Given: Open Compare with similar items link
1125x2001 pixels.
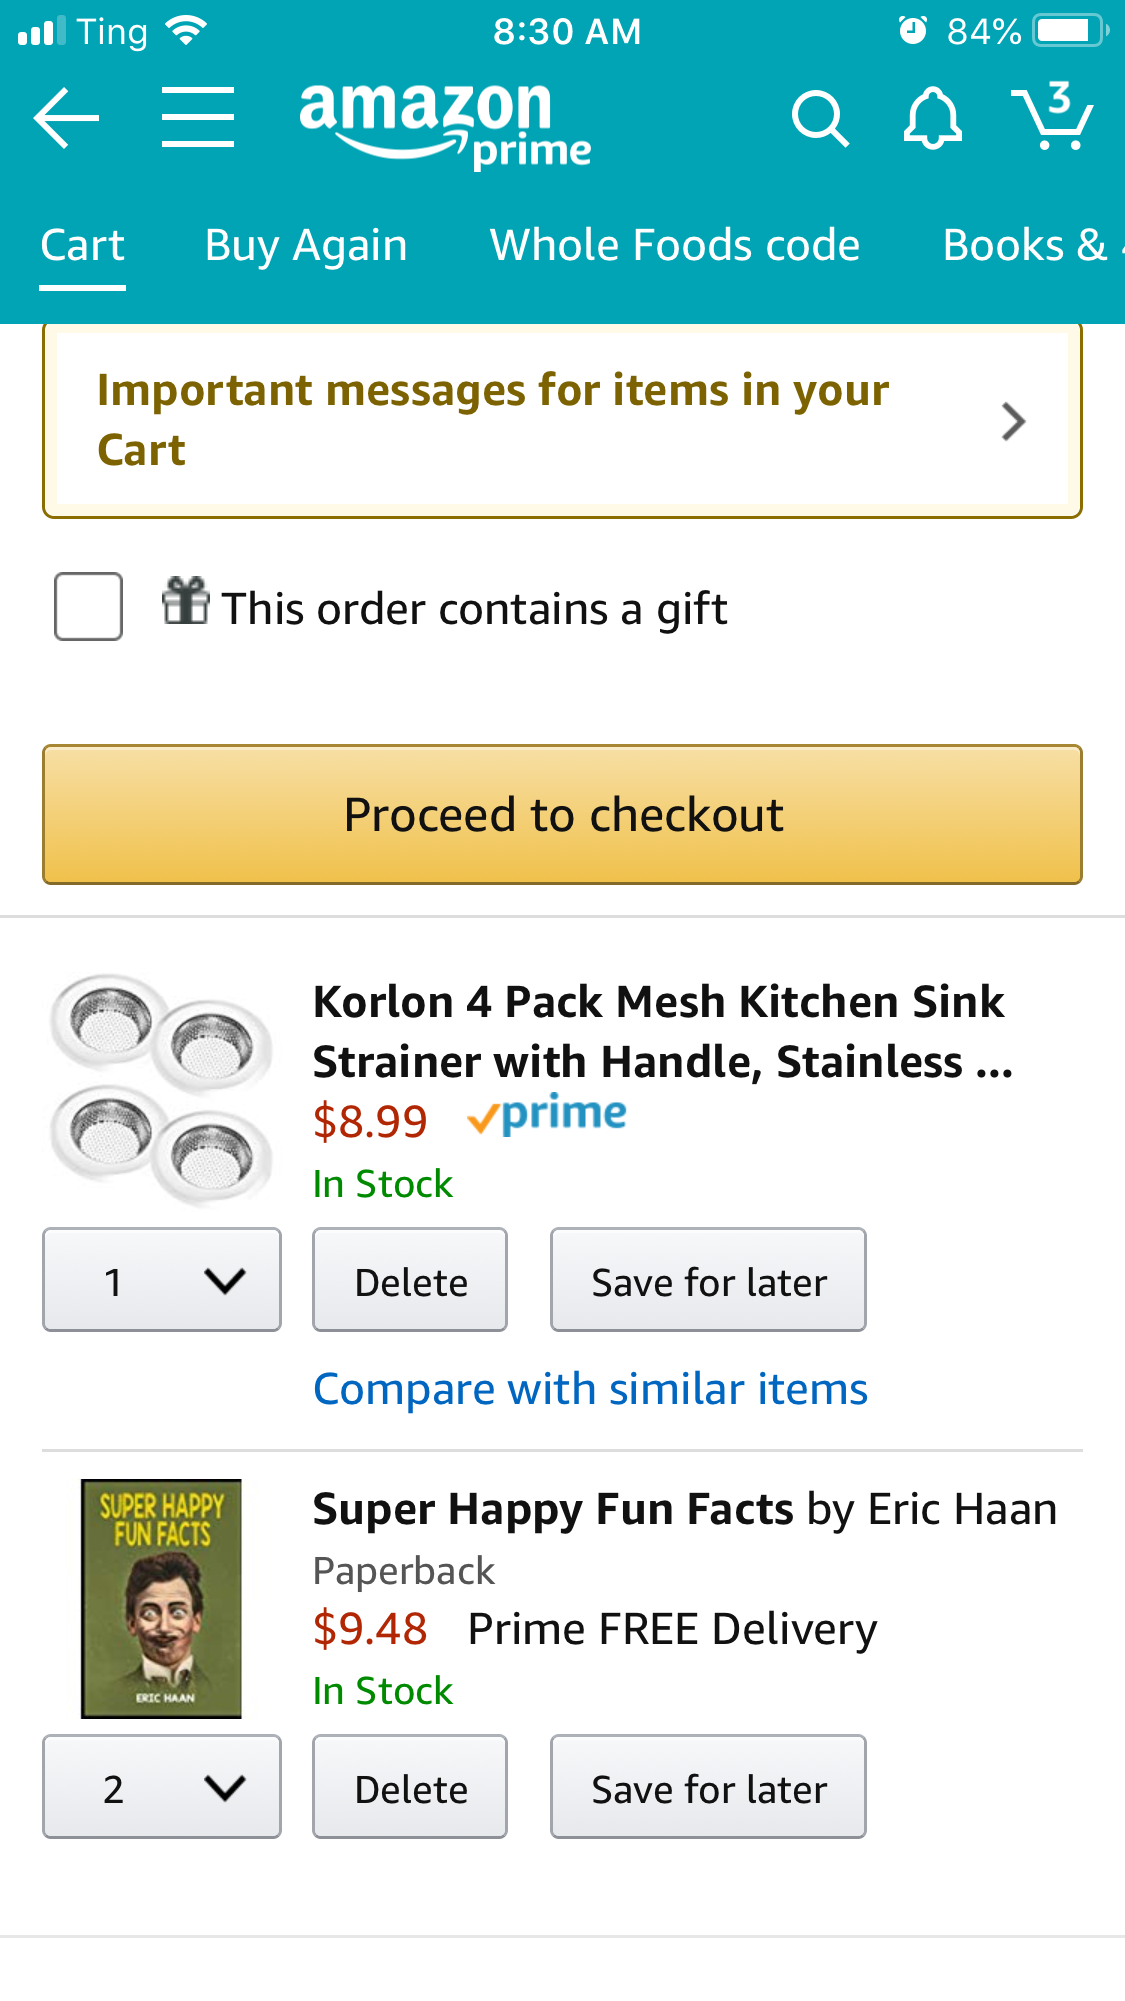Looking at the screenshot, I should pos(590,1389).
